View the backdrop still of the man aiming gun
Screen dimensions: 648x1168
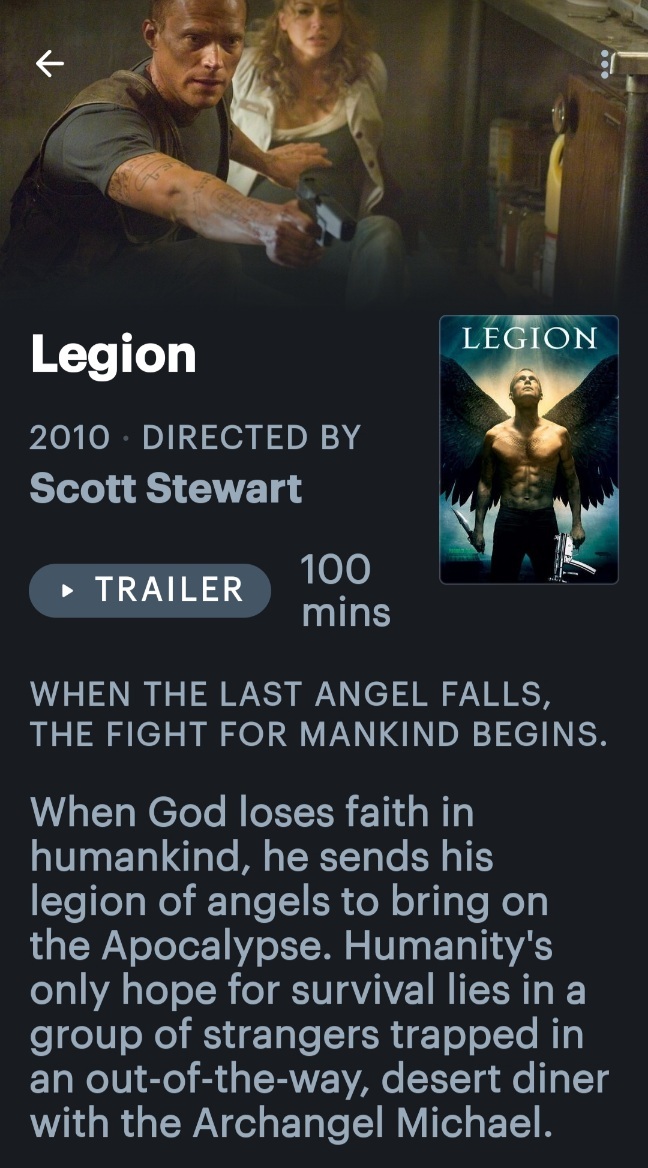(x=324, y=149)
